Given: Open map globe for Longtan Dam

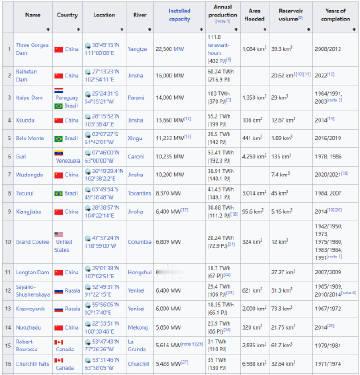Looking at the screenshot, I should [88, 268].
